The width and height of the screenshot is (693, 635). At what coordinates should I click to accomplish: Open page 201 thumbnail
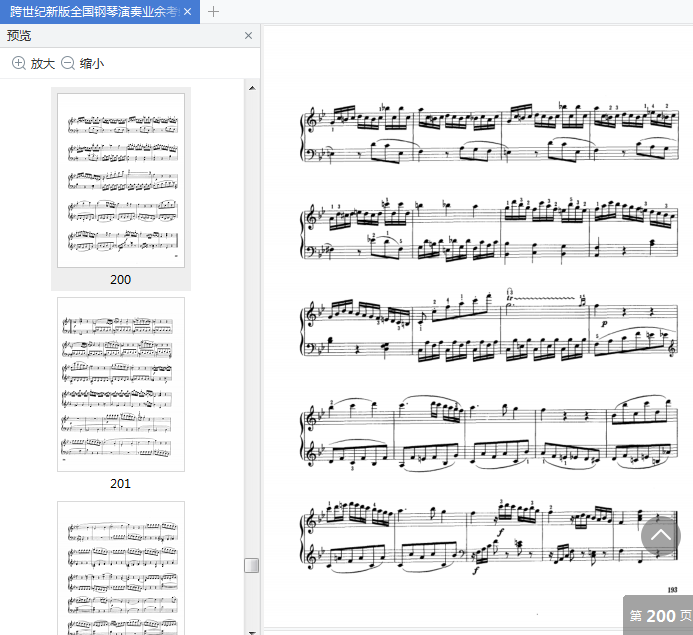point(121,384)
